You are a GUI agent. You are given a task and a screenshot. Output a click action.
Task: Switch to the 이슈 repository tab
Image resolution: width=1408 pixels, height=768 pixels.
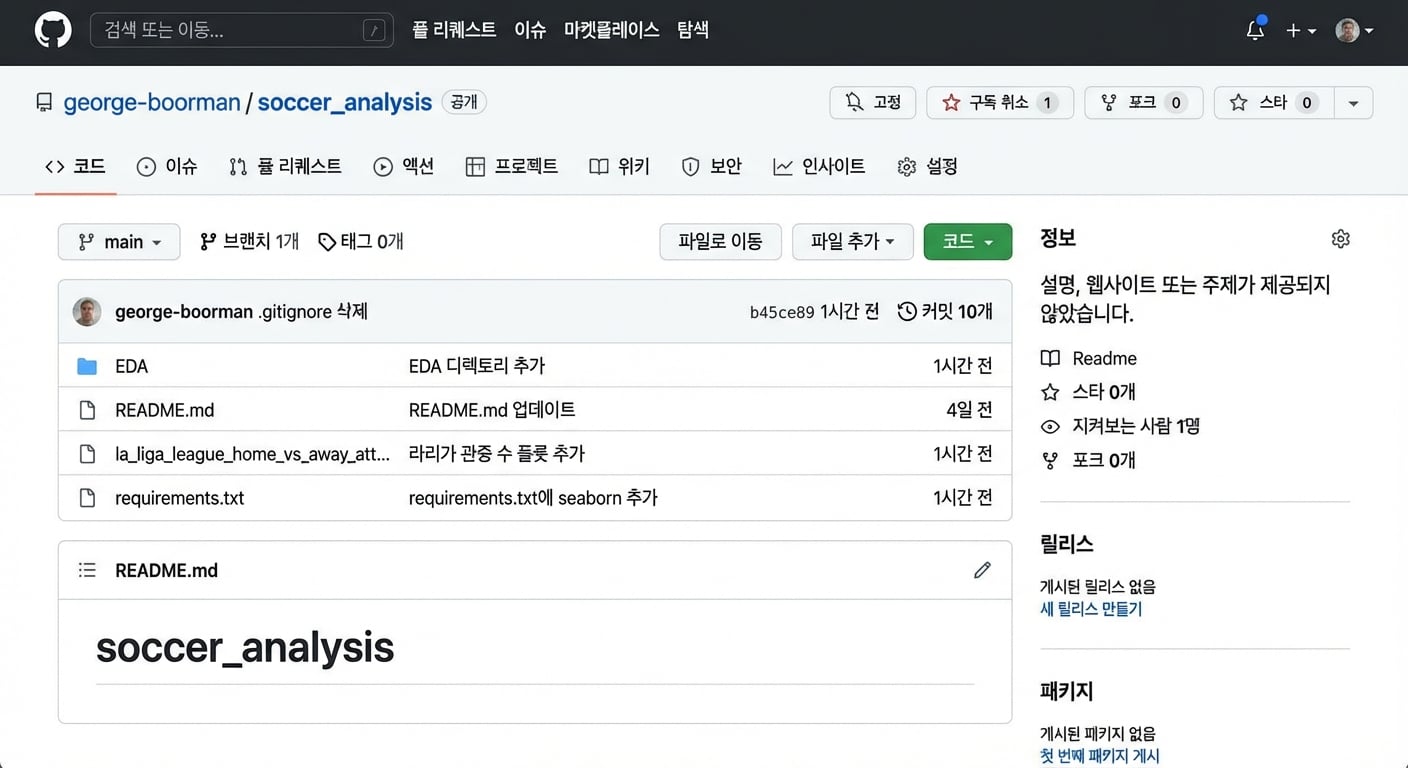pos(167,166)
